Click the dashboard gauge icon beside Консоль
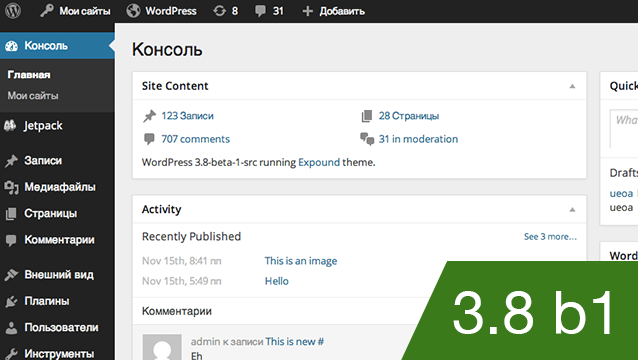 pyautogui.click(x=11, y=46)
